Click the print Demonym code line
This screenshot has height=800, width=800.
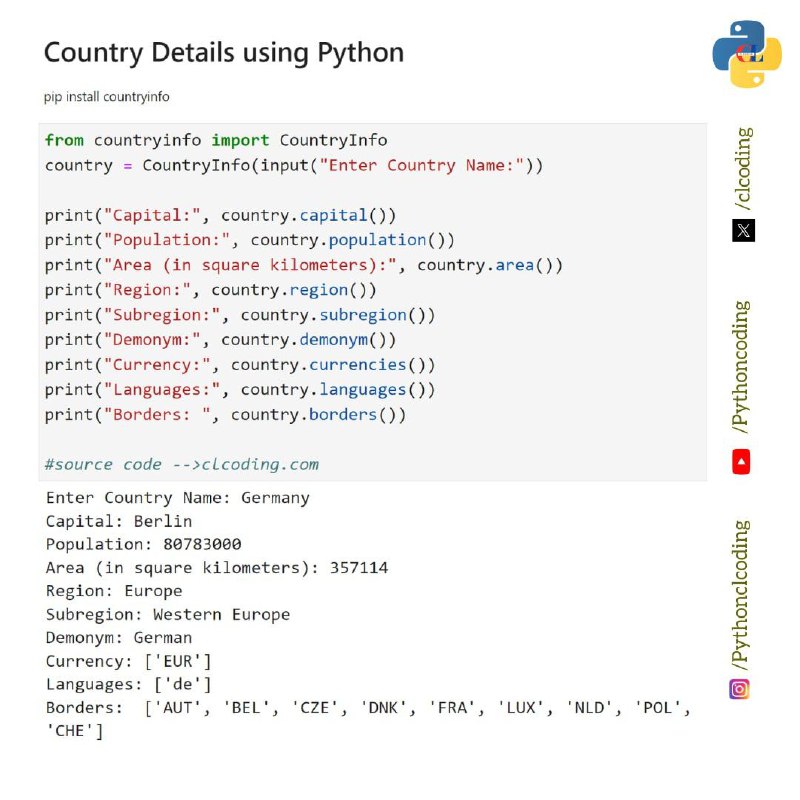[220, 340]
